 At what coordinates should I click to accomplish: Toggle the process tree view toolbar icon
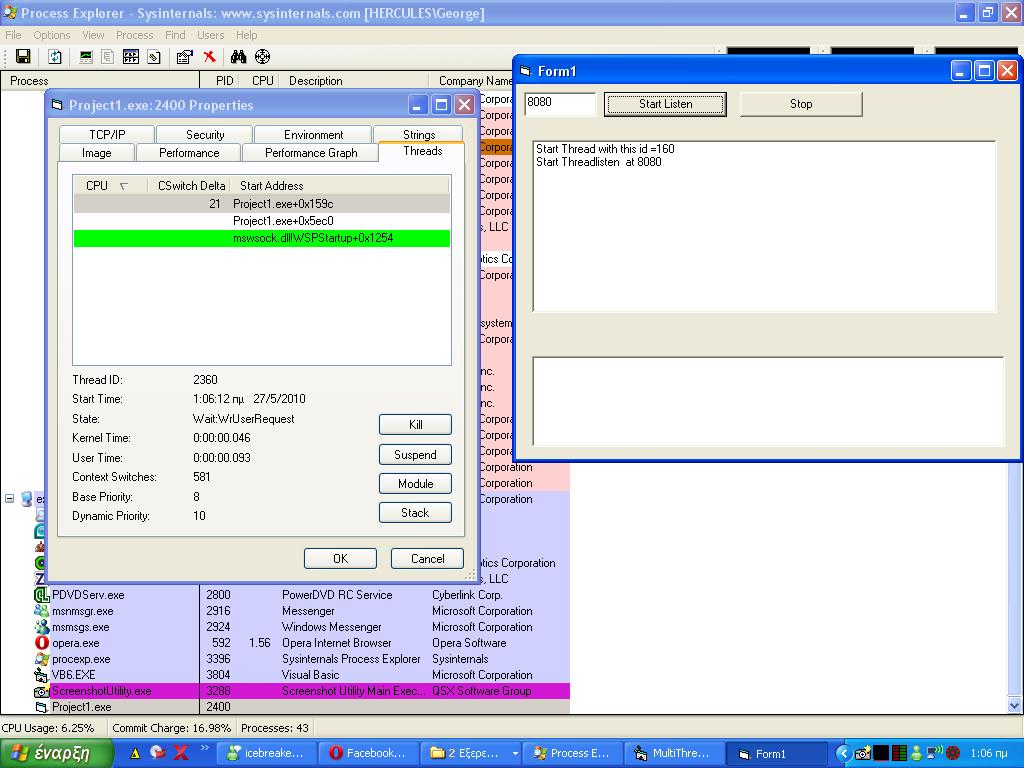pos(108,57)
